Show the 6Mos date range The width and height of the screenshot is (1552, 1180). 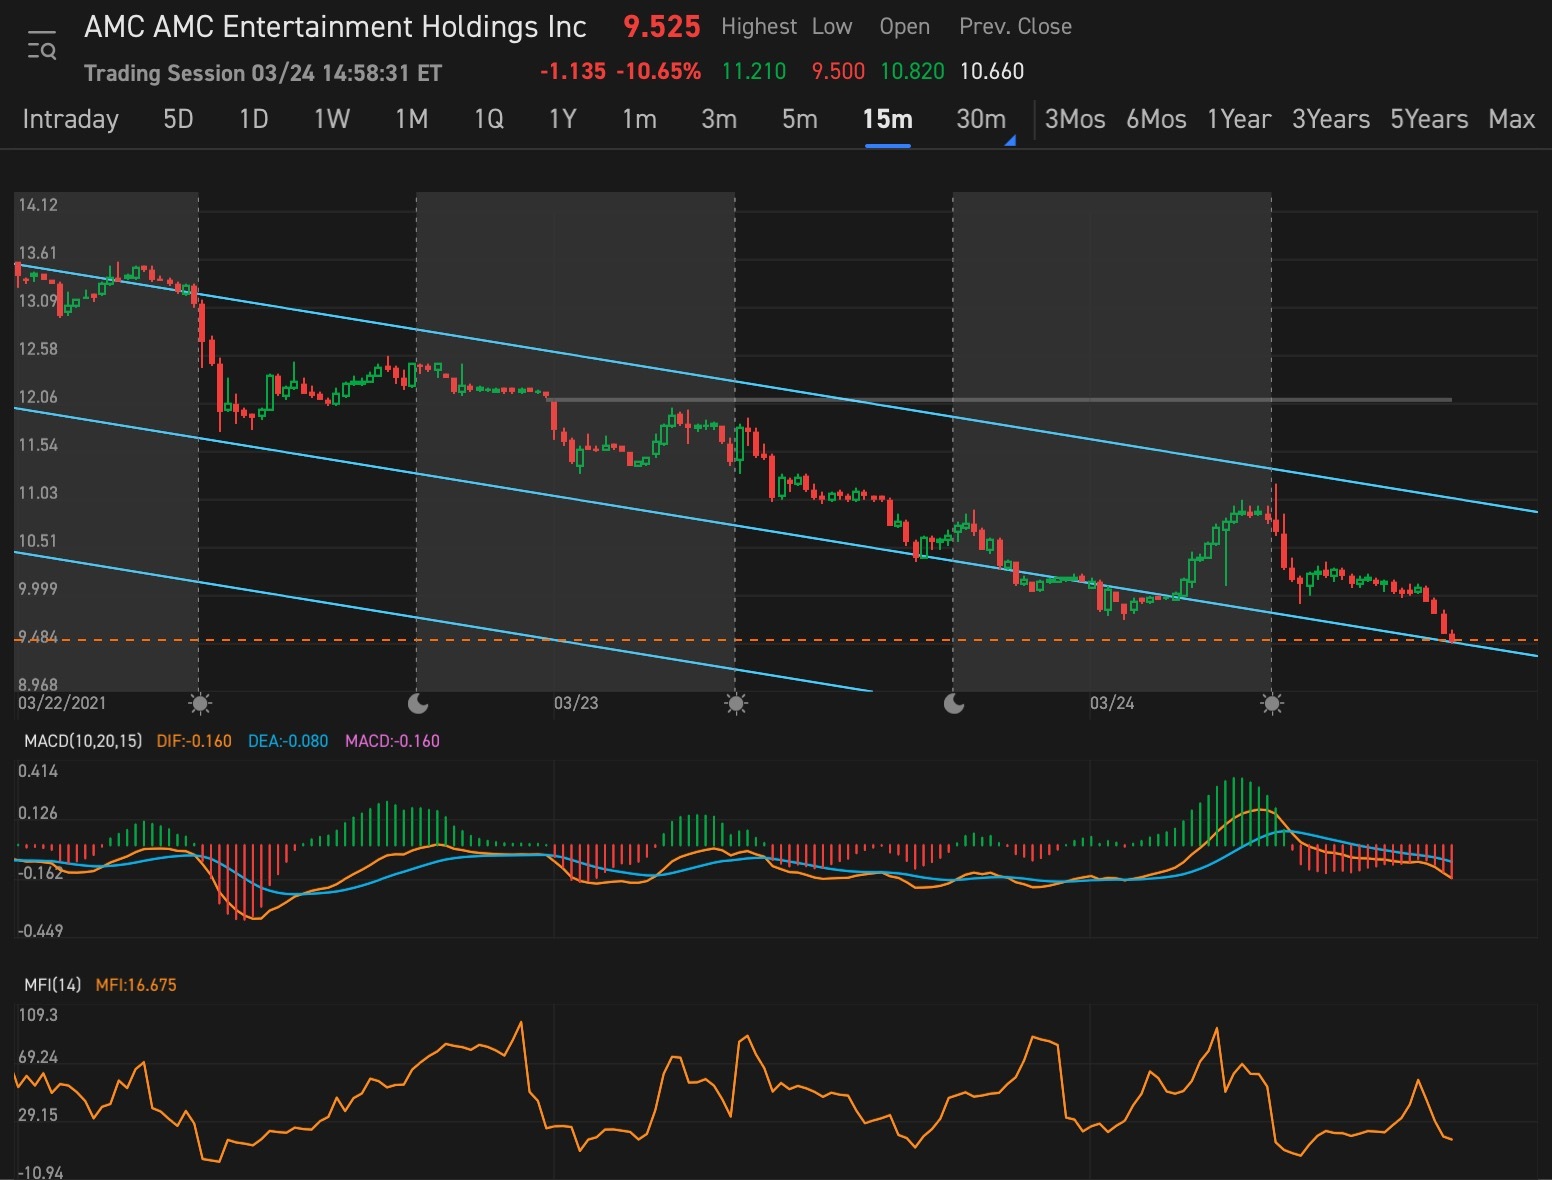(1156, 119)
